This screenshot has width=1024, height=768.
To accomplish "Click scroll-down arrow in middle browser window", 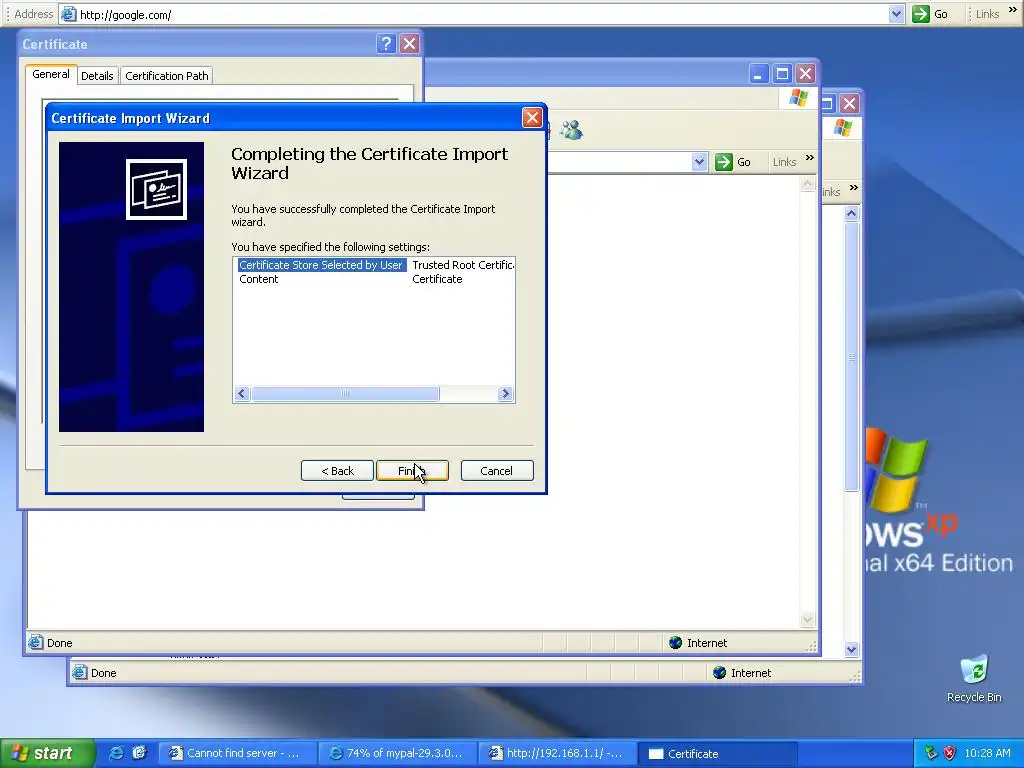I will (807, 619).
